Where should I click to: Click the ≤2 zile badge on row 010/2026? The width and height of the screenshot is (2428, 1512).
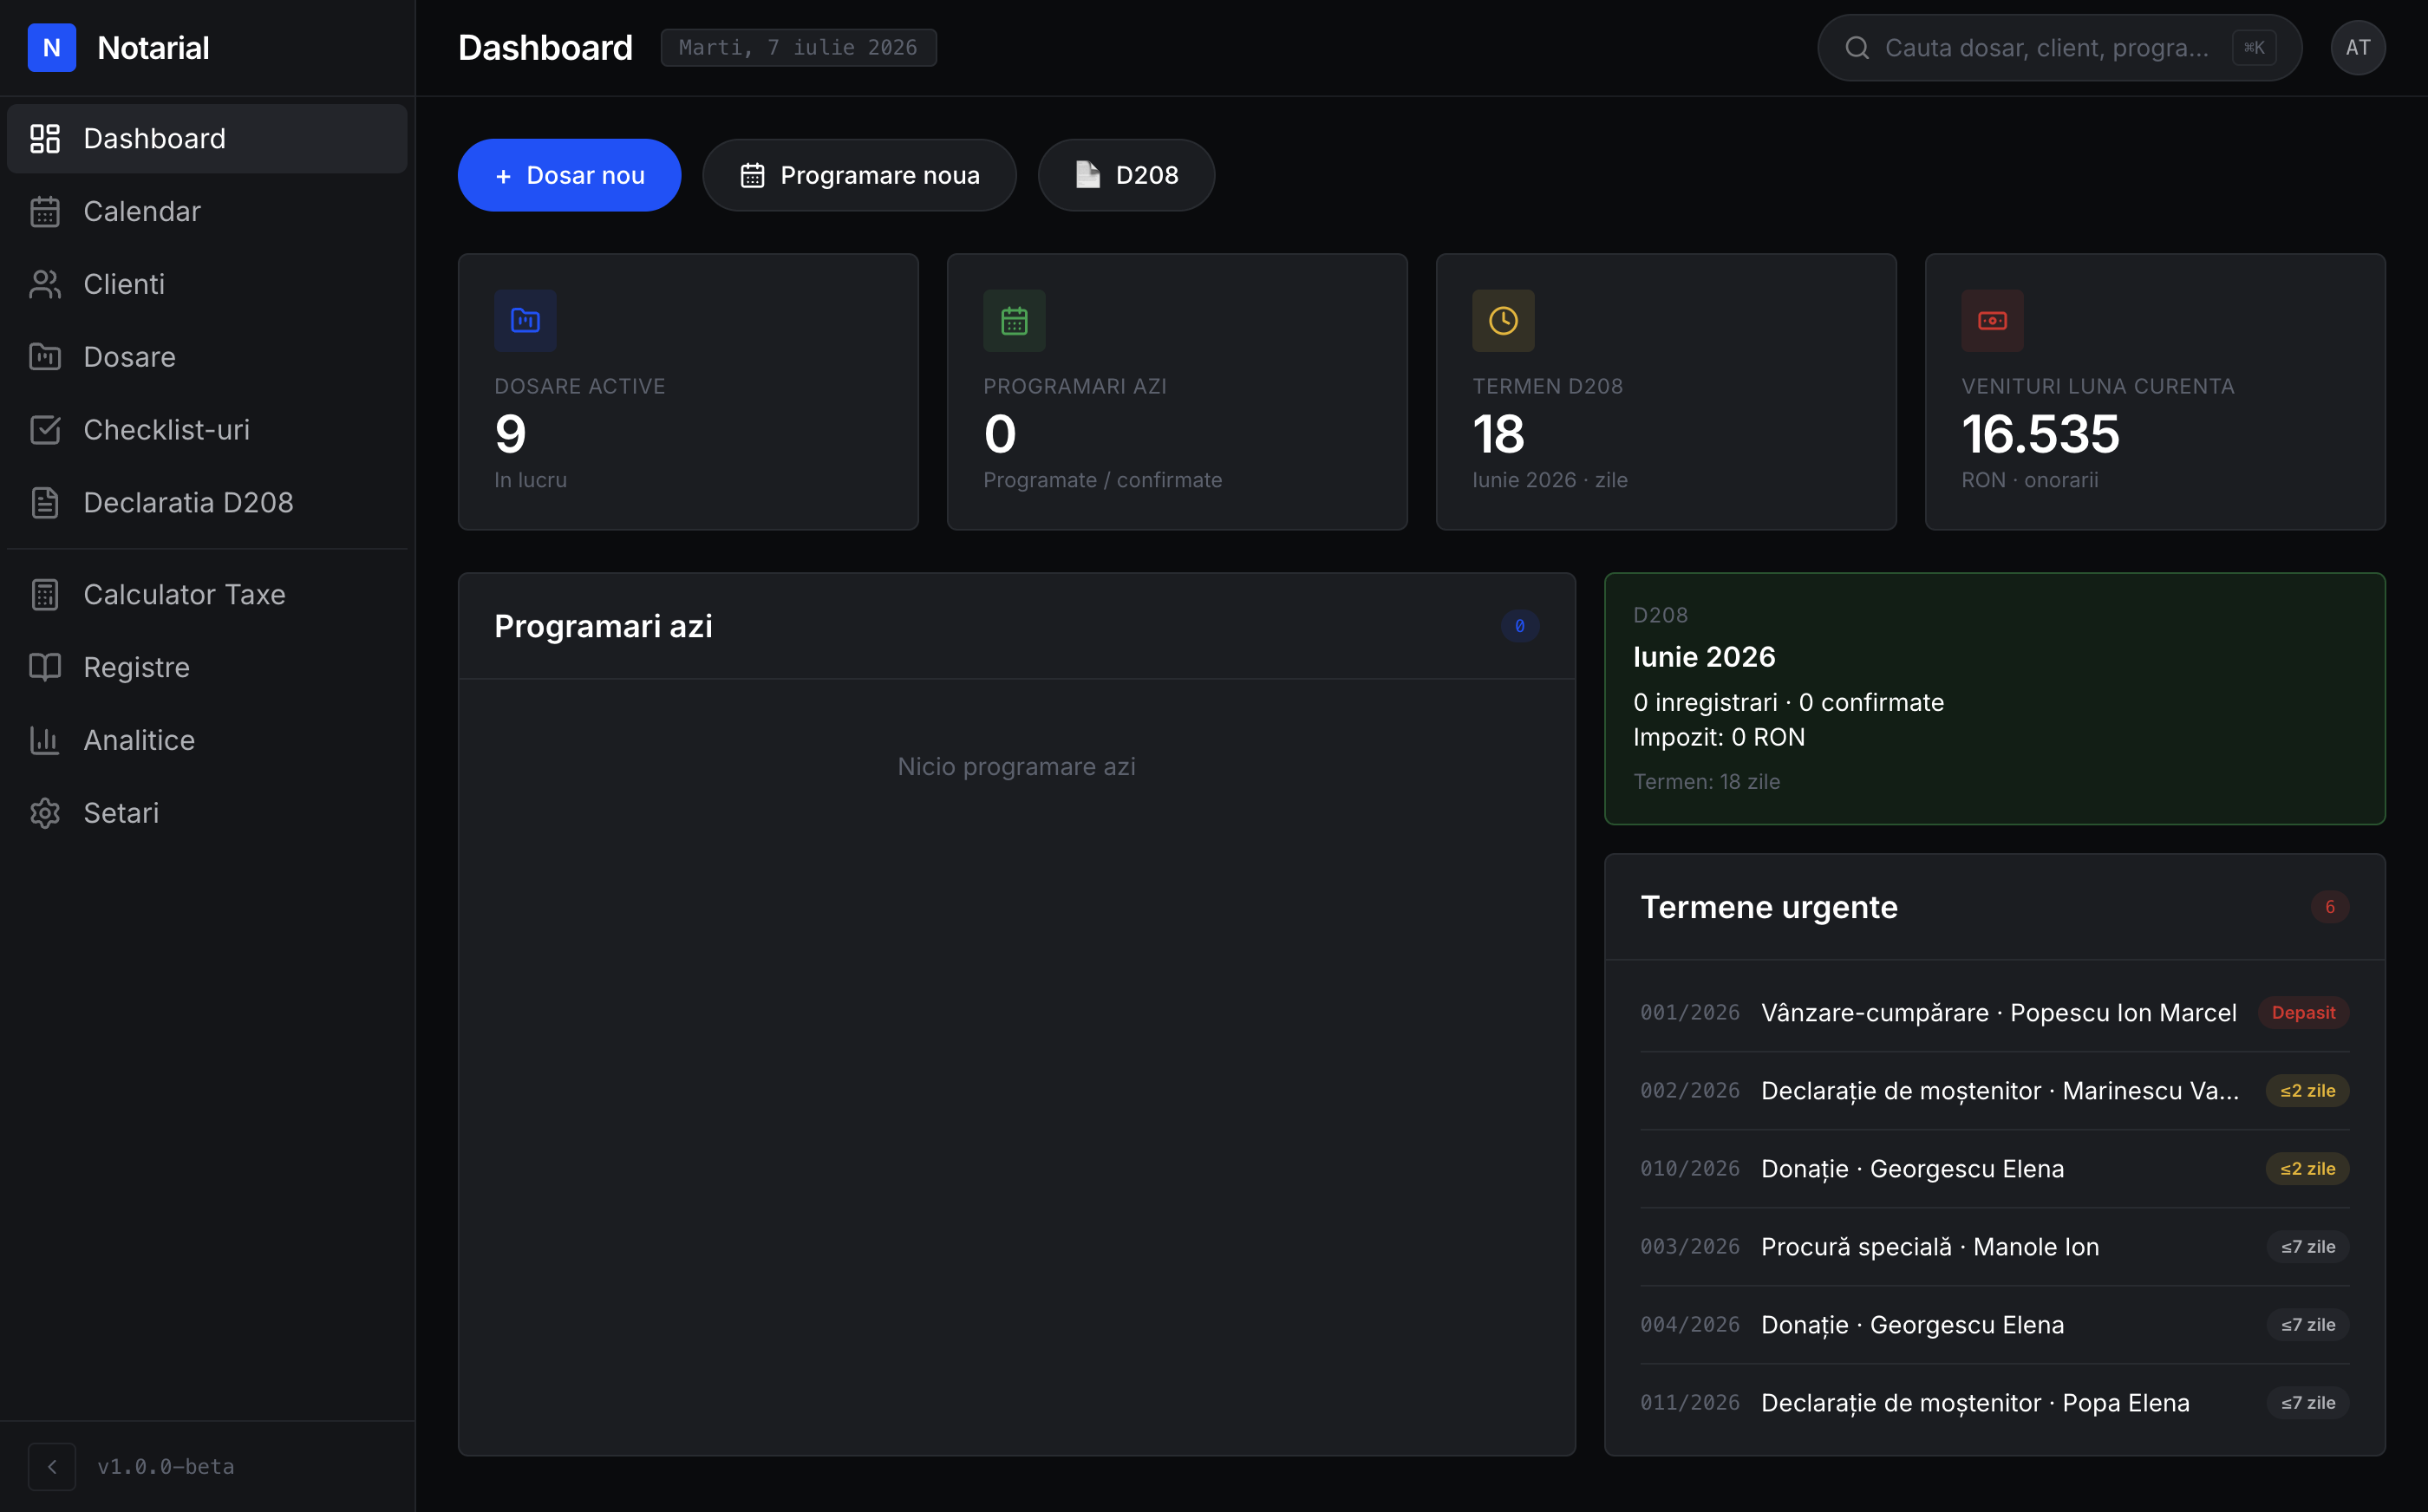pyautogui.click(x=2307, y=1169)
